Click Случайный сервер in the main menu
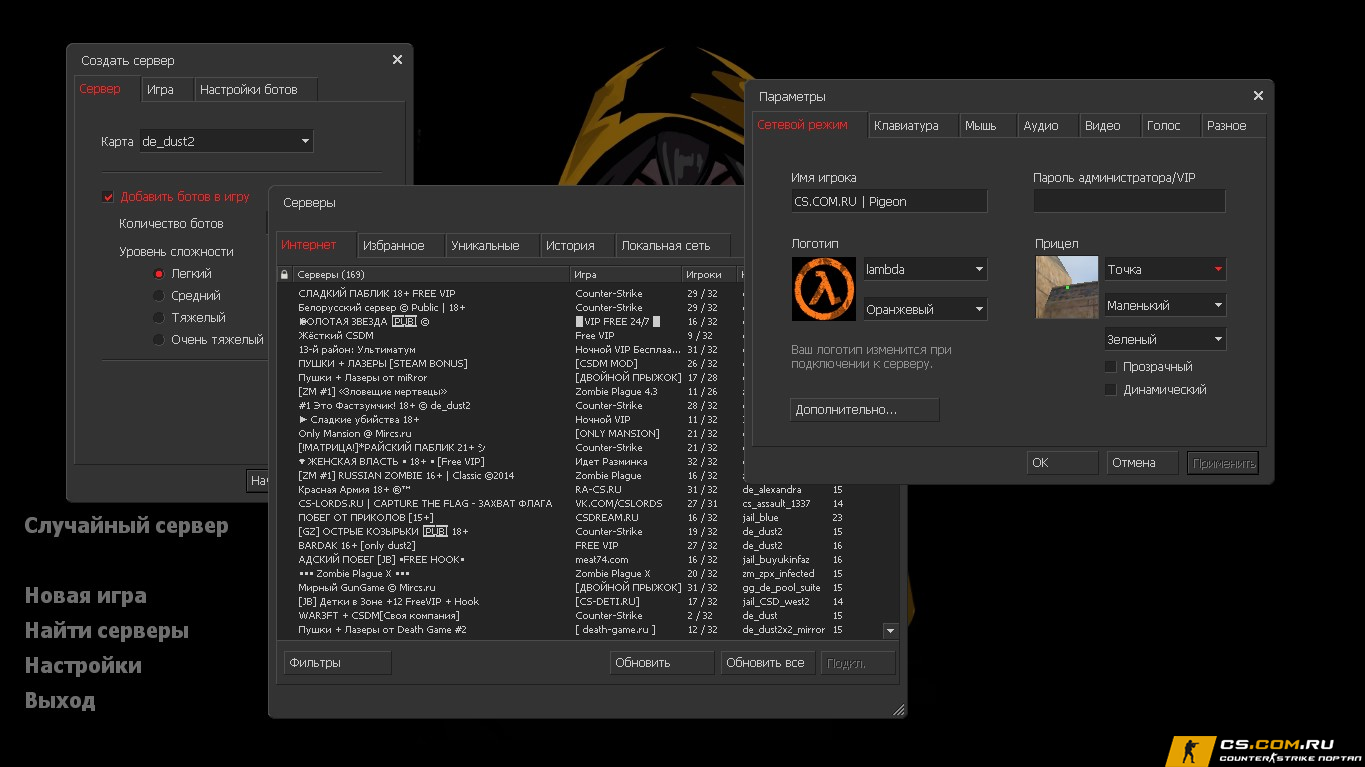Screen dimensions: 1365x767 point(127,526)
